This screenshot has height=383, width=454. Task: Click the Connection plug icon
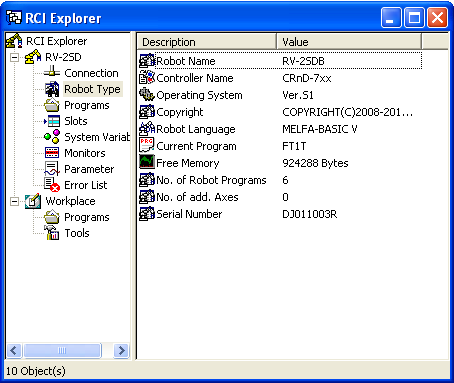(x=52, y=73)
